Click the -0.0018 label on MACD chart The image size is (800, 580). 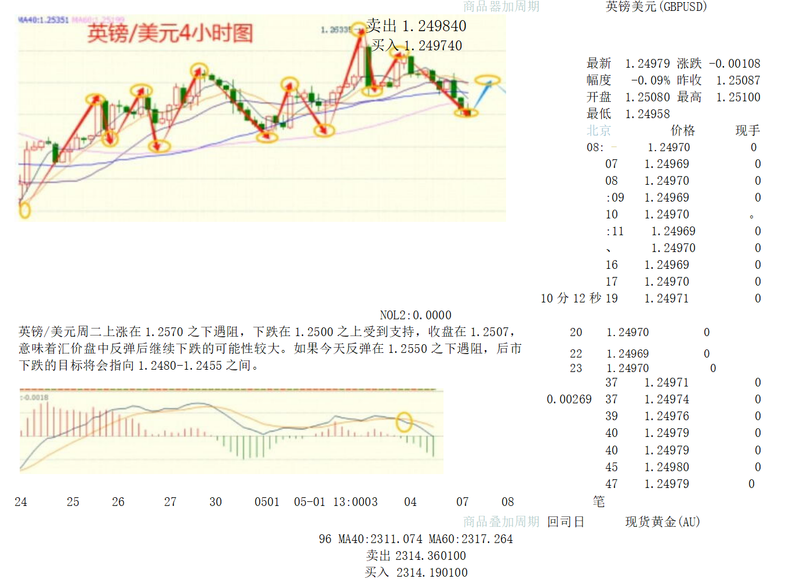tap(35, 397)
